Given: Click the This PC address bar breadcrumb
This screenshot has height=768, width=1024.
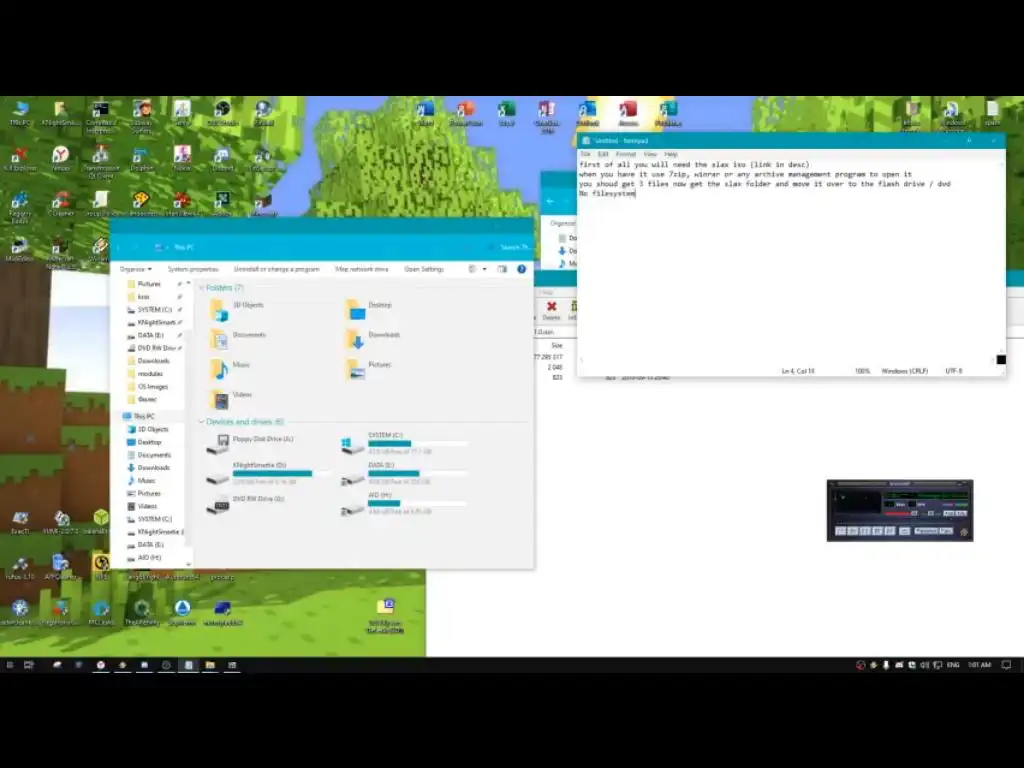Looking at the screenshot, I should point(184,247).
